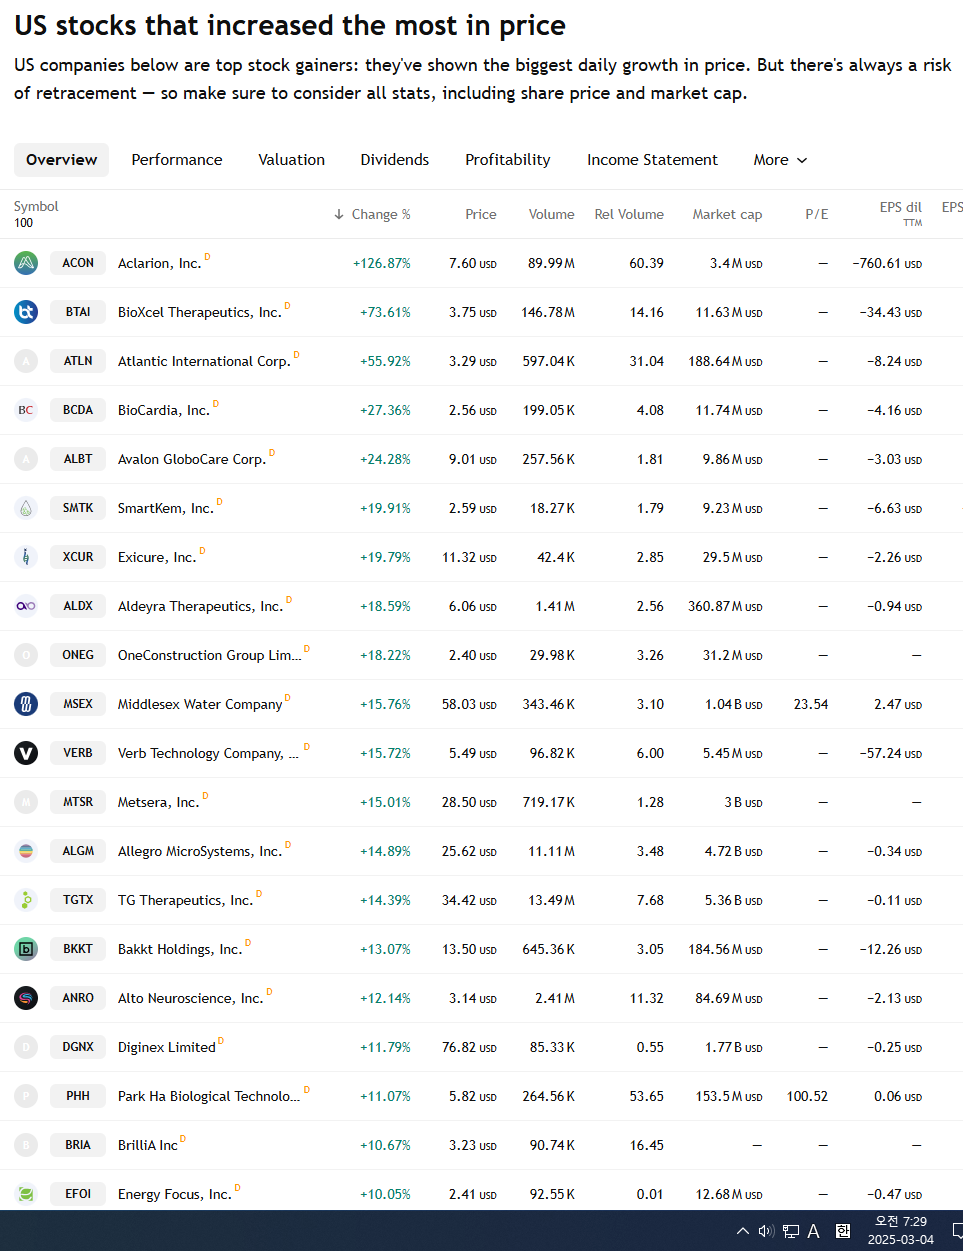The image size is (963, 1251).
Task: Open the Dividends tab
Action: 394,160
